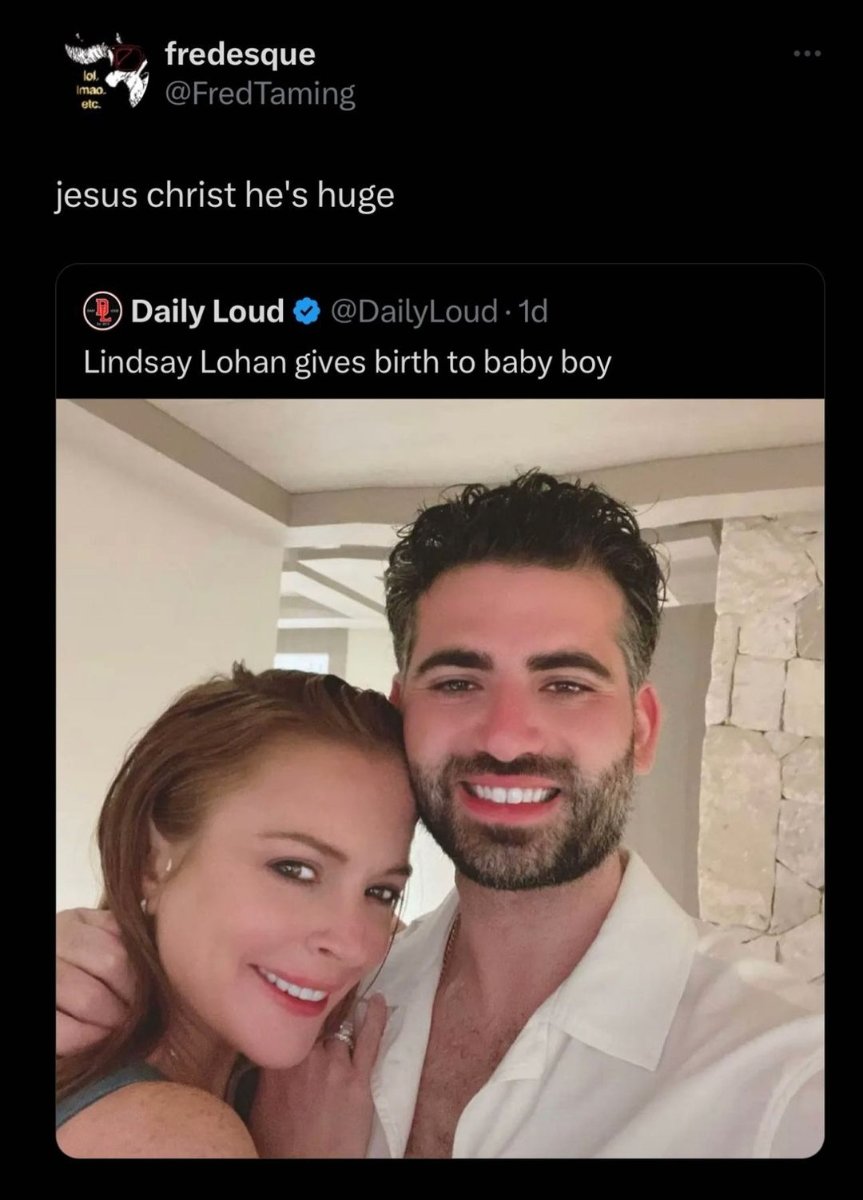Click the 1d timestamp on the quoted post
Screen dimensions: 863x1200
coord(535,313)
